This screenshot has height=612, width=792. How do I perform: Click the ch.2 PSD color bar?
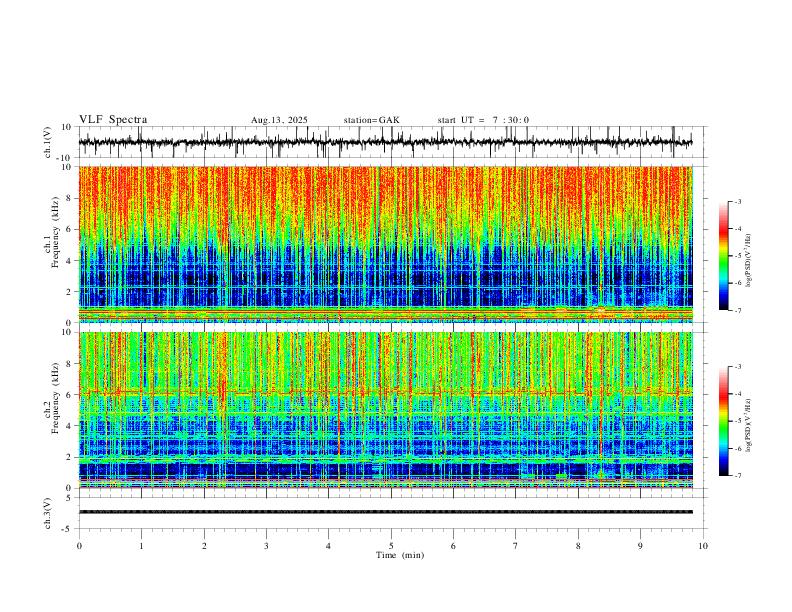(x=723, y=421)
